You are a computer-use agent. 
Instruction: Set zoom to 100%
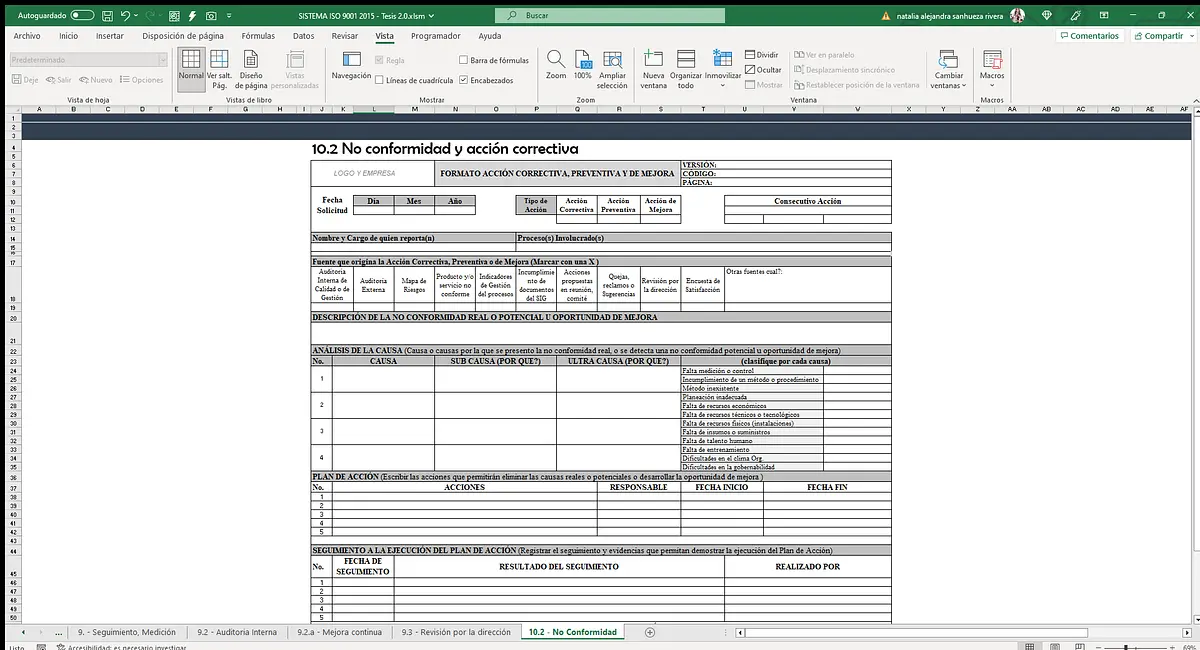pos(583,65)
